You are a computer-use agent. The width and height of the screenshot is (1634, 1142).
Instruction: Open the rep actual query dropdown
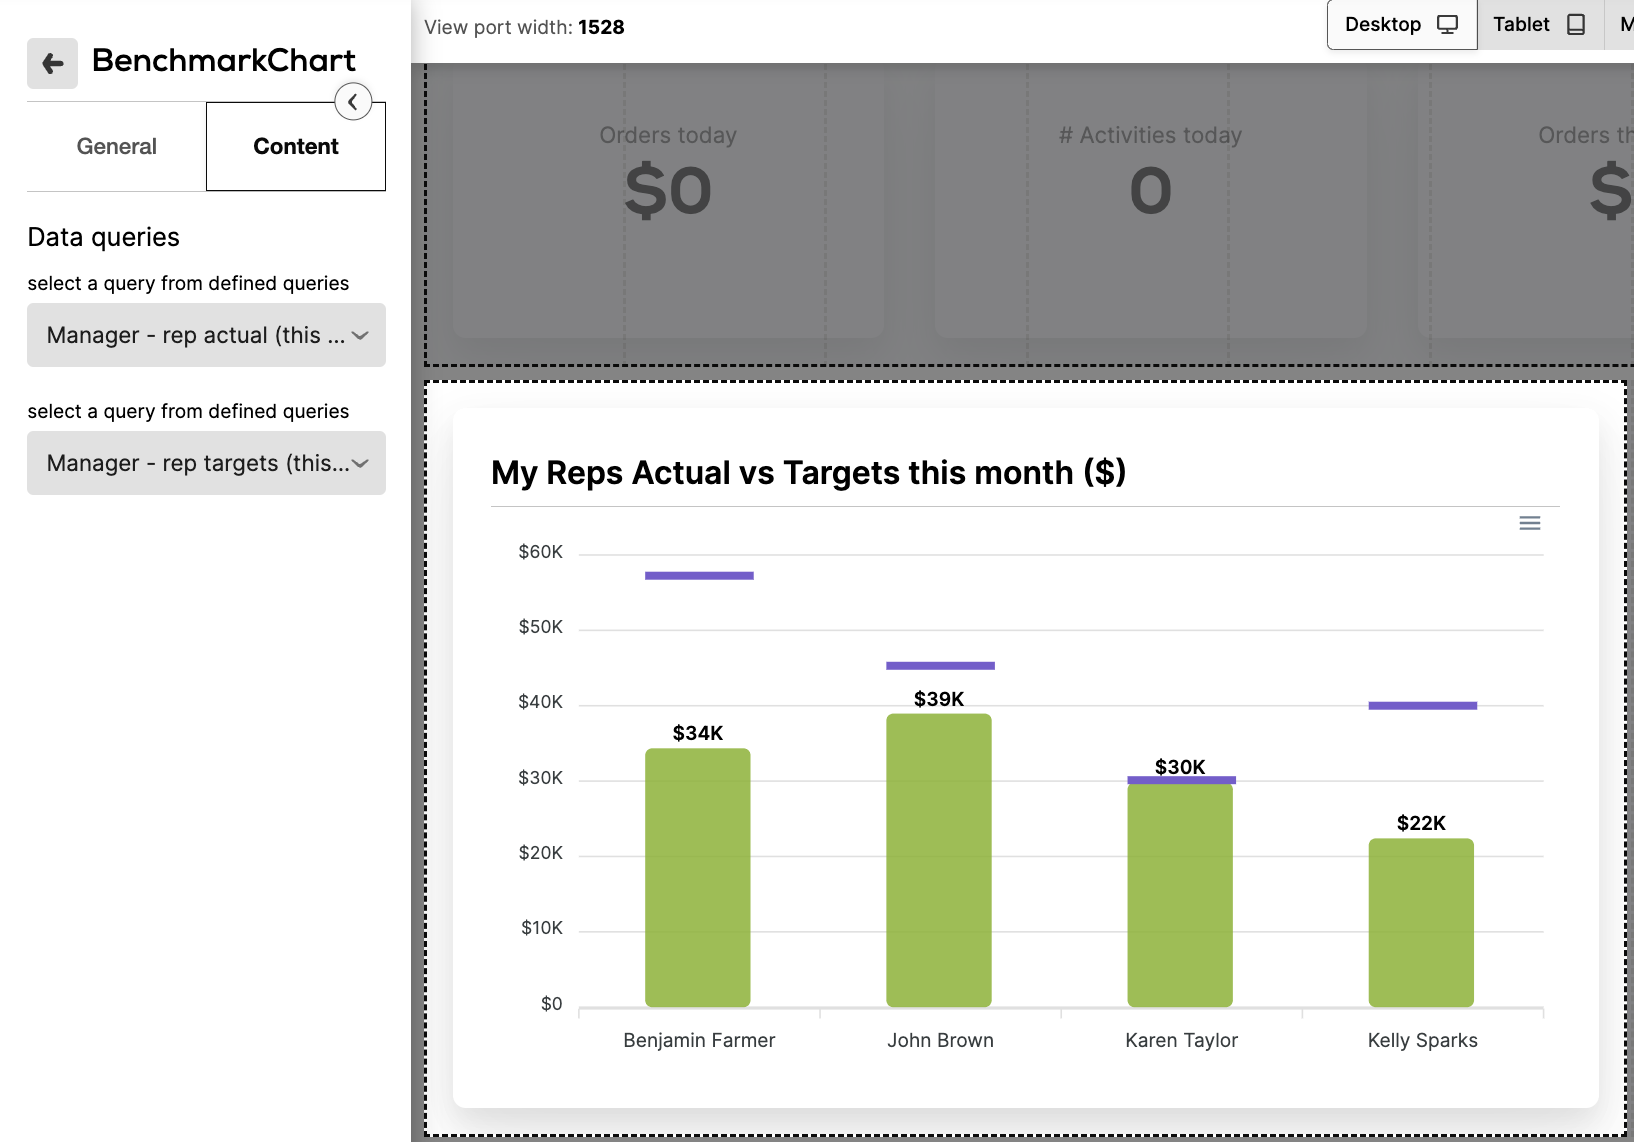(206, 335)
